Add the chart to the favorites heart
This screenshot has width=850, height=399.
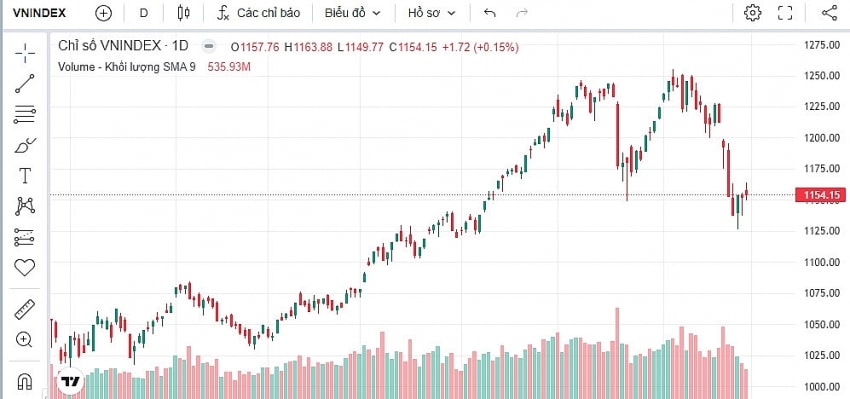pyautogui.click(x=24, y=267)
